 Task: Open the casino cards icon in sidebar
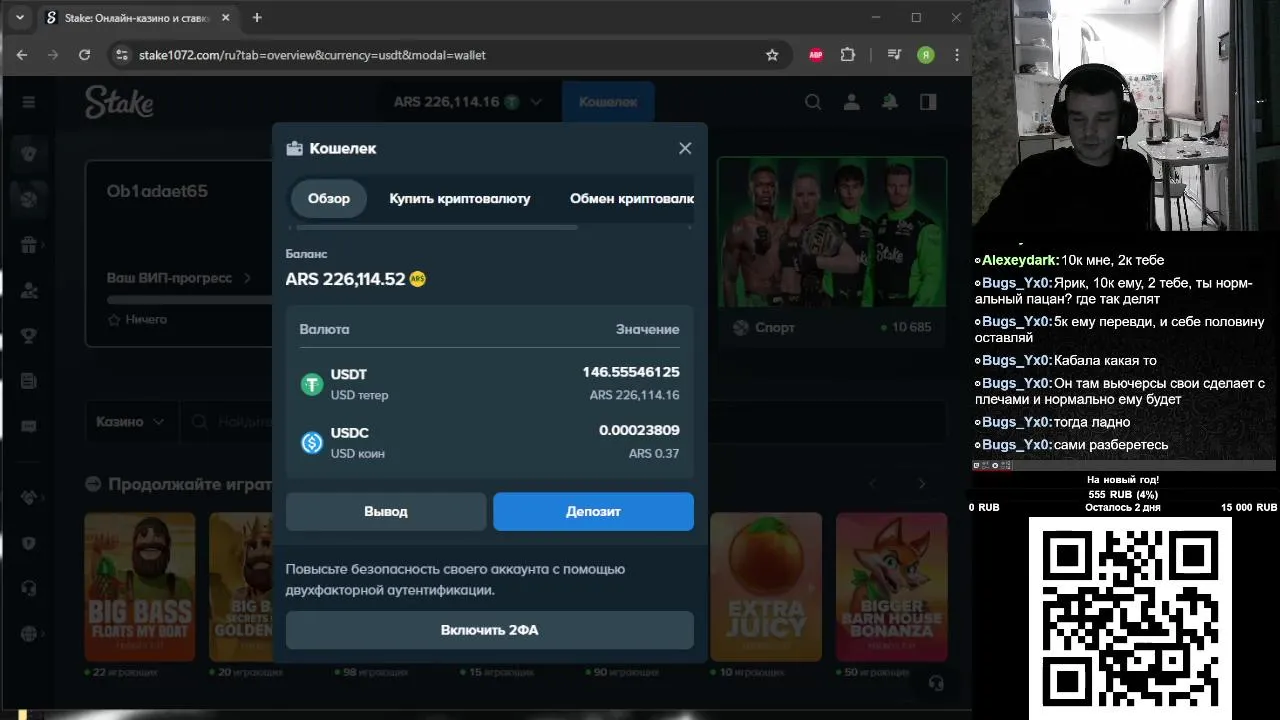click(28, 153)
